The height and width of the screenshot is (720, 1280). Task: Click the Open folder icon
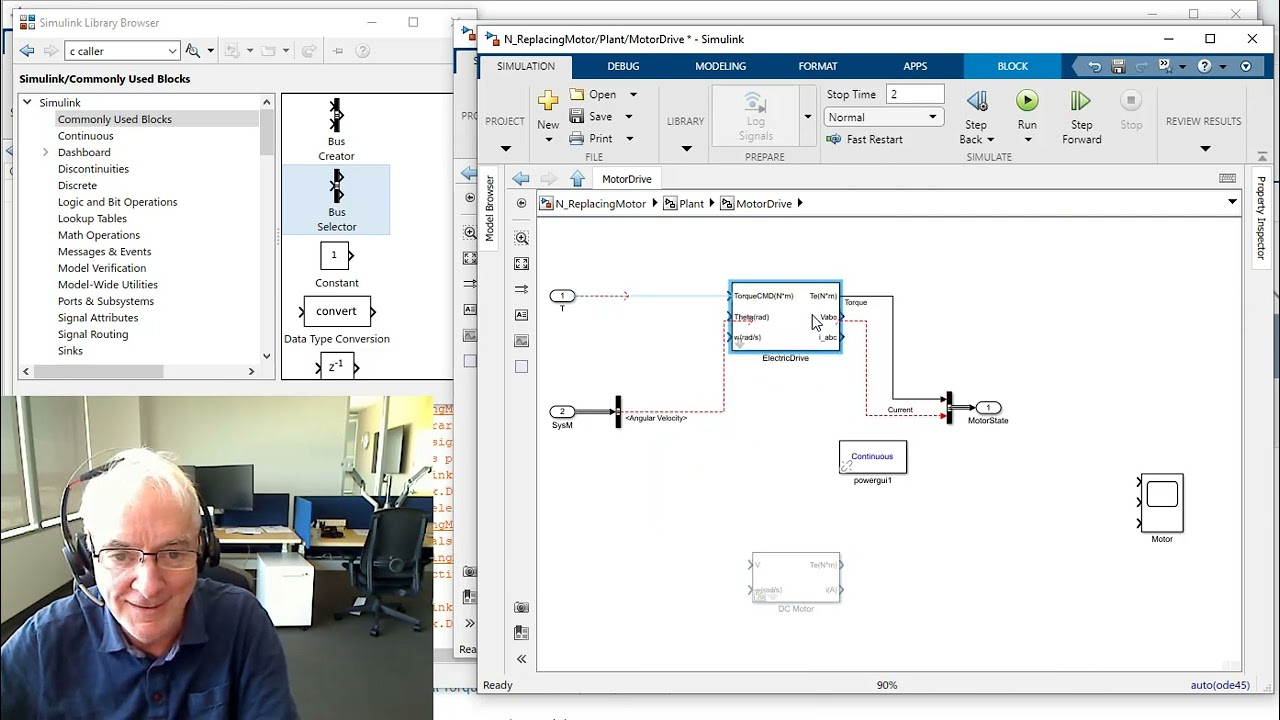[577, 94]
